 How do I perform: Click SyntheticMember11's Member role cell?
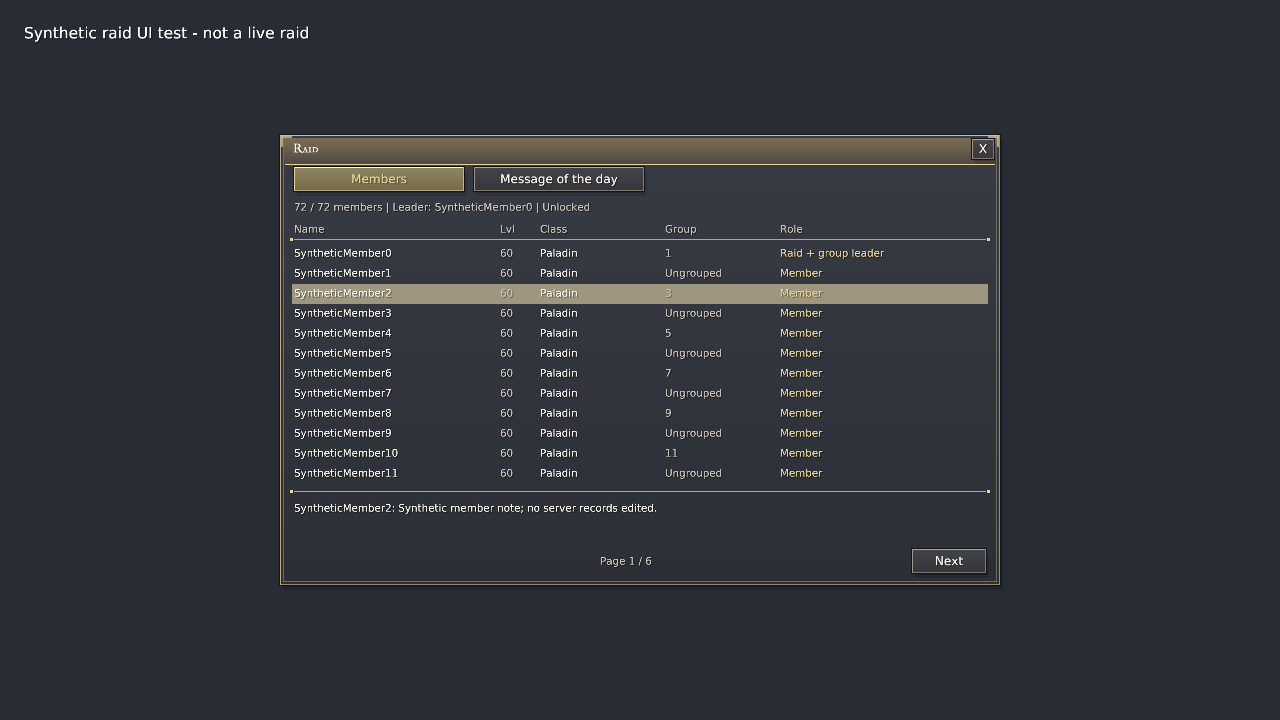tap(801, 473)
